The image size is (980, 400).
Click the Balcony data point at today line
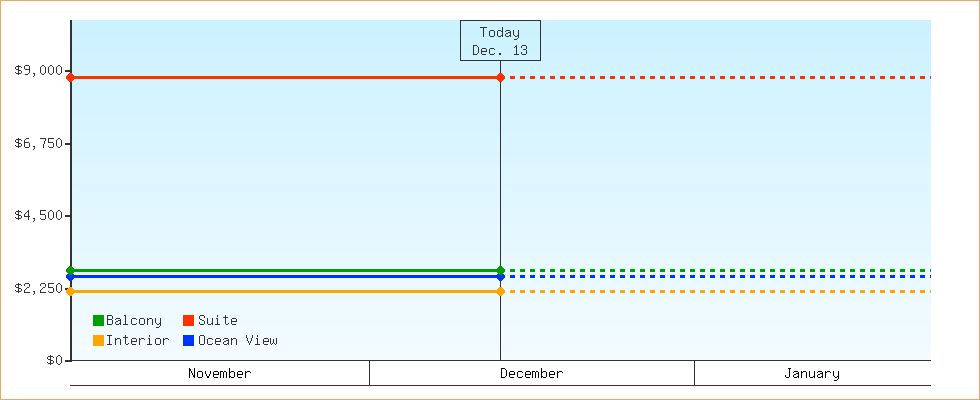coord(500,270)
